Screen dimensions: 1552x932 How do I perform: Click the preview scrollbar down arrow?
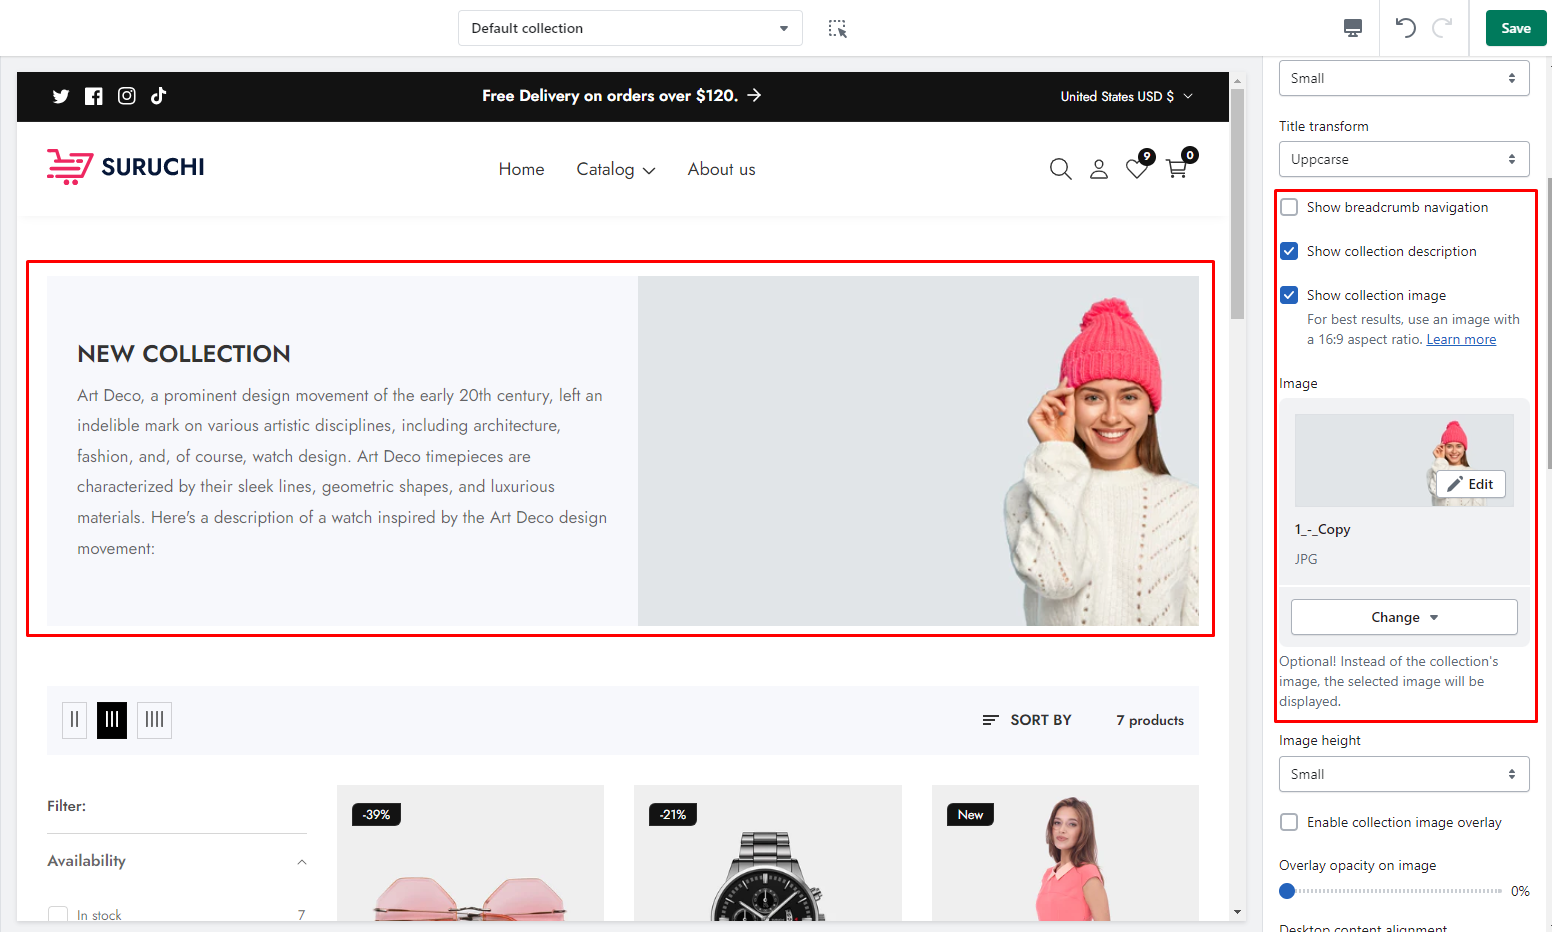(1237, 912)
